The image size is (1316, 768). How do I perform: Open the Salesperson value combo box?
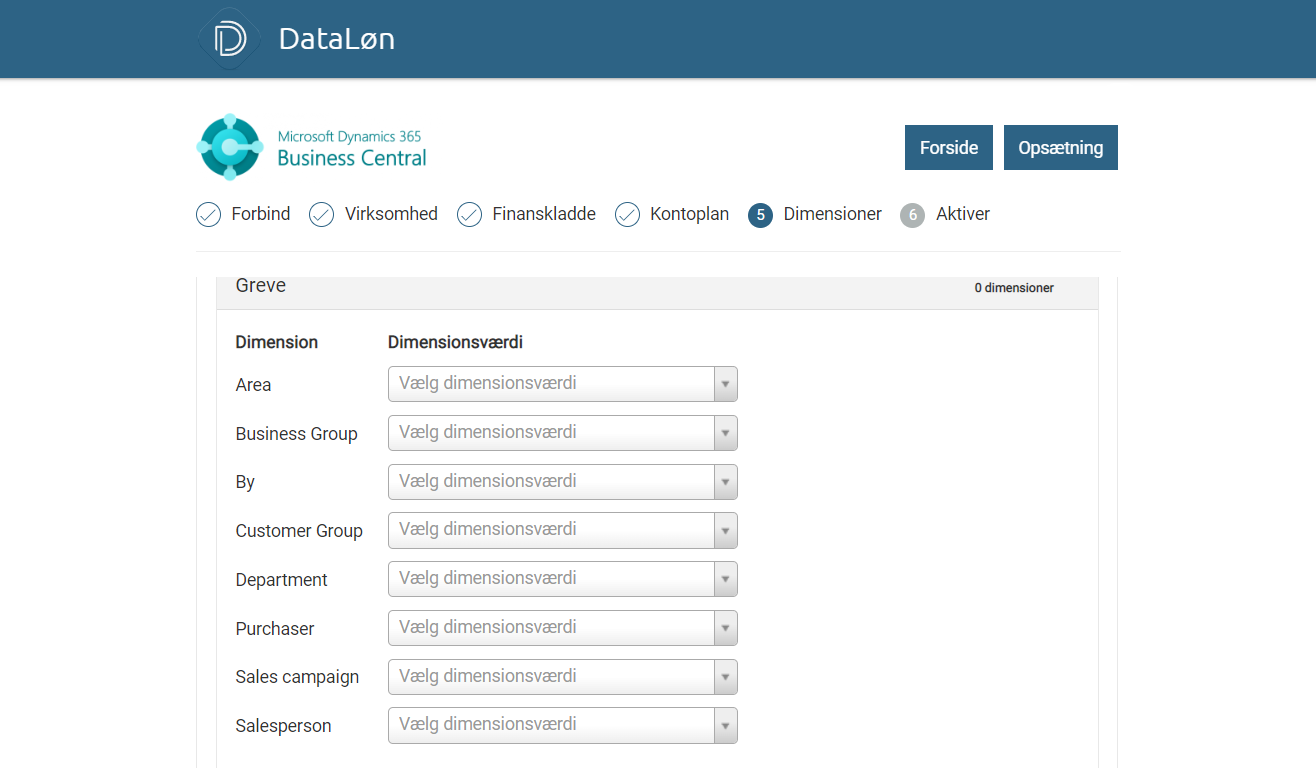(563, 725)
